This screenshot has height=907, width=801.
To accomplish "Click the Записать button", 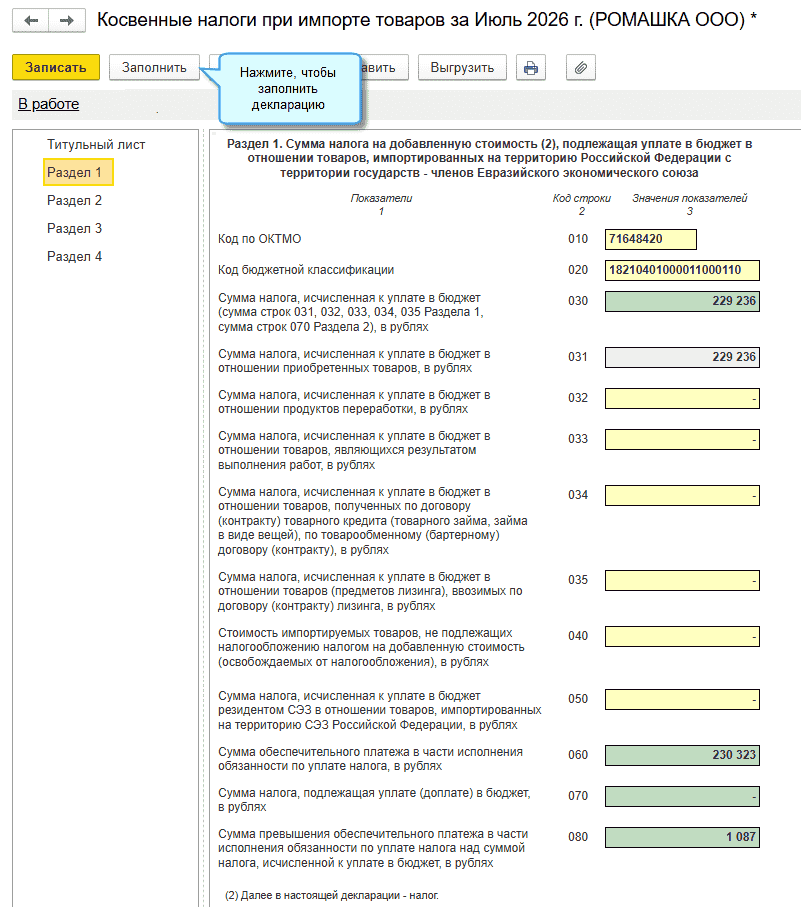I will (x=56, y=68).
